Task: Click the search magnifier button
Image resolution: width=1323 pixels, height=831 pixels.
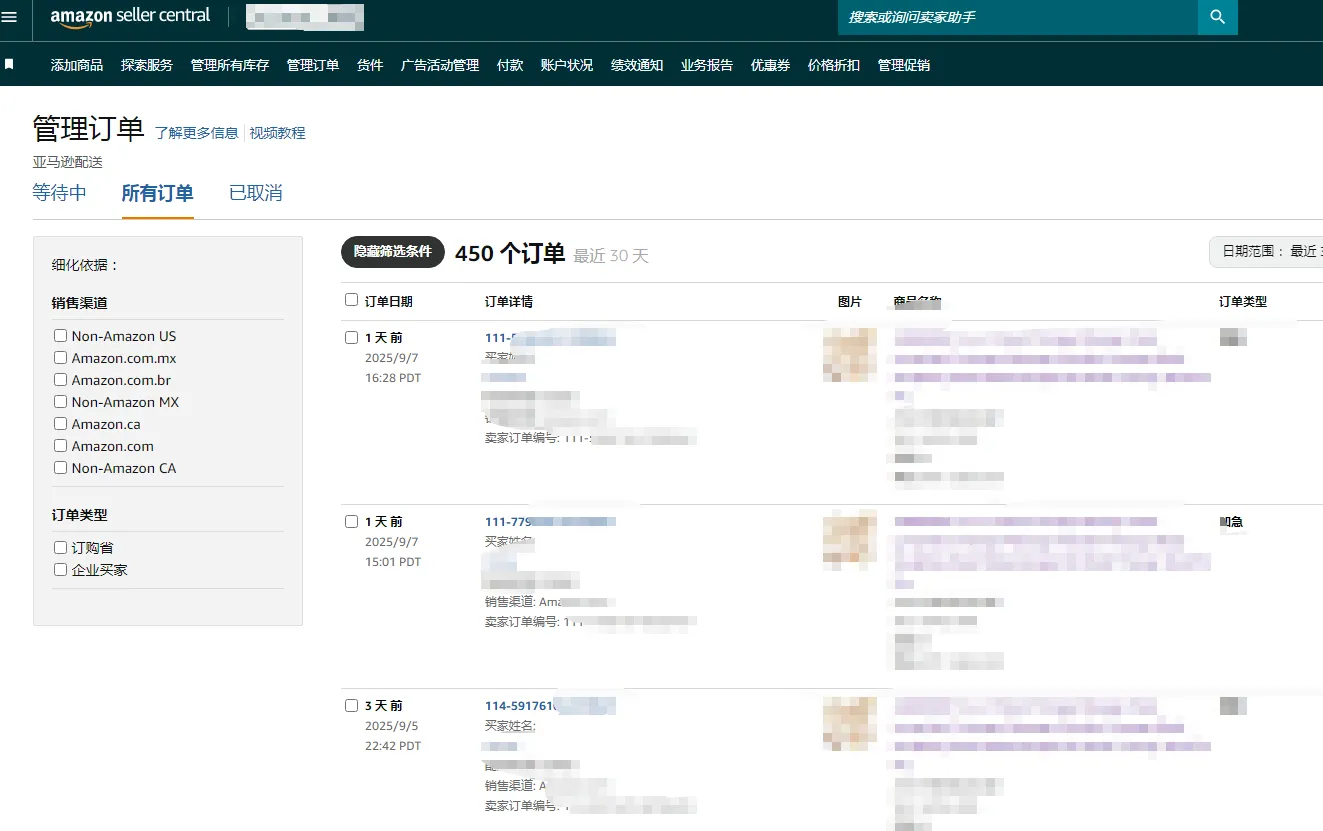Action: tap(1217, 17)
